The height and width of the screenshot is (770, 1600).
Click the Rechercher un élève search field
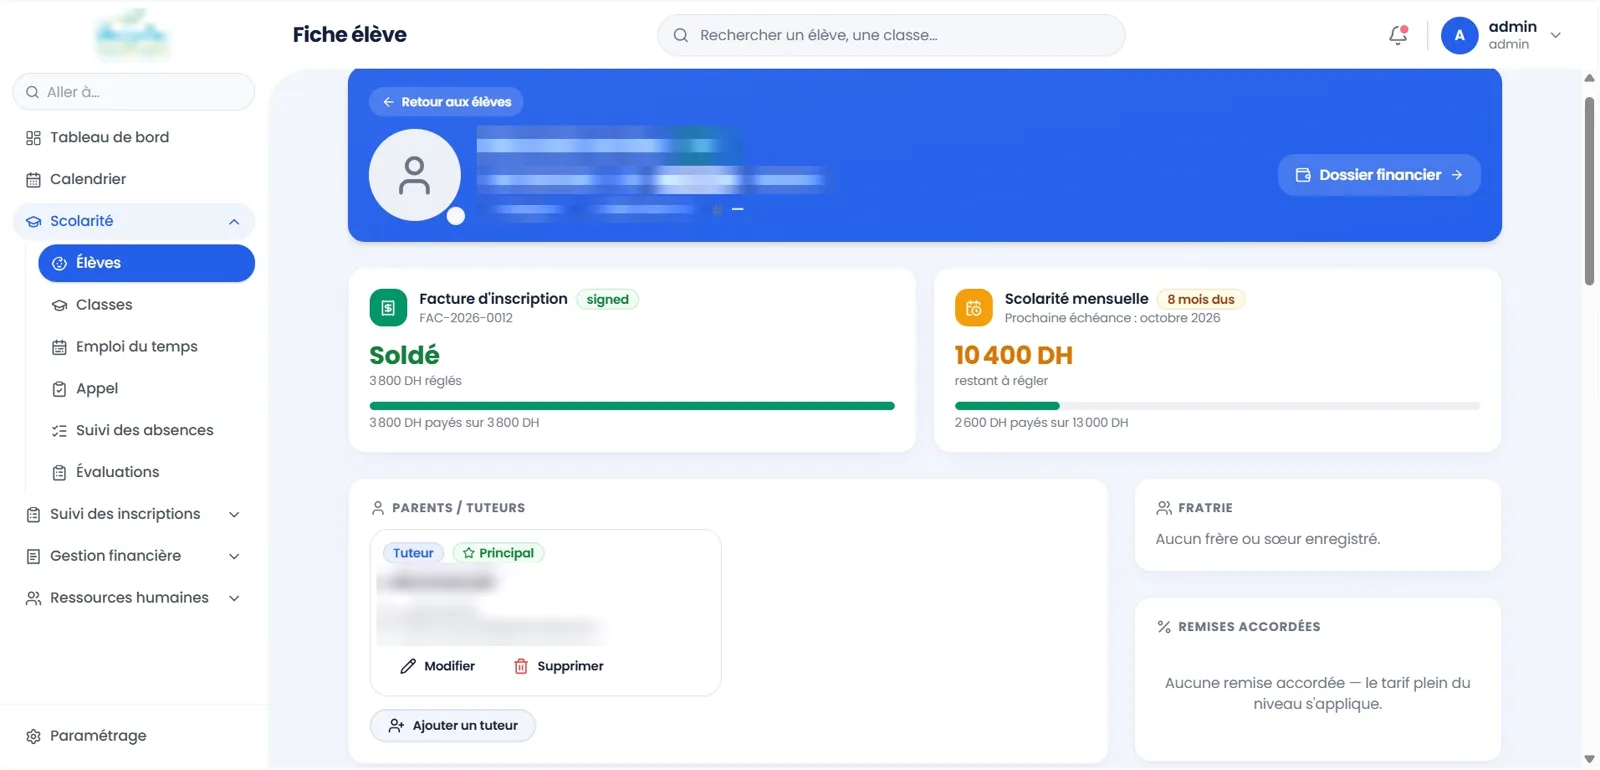(x=891, y=35)
